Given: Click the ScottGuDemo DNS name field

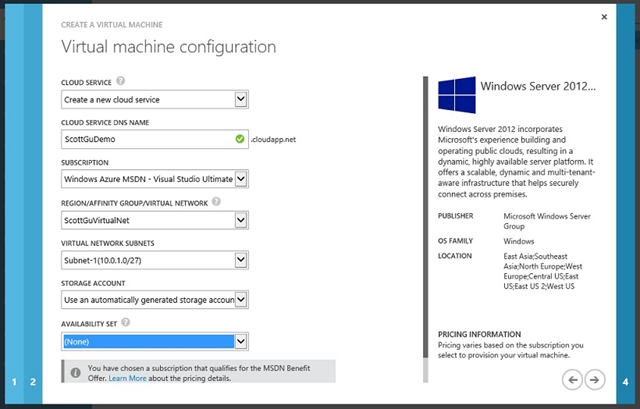Looking at the screenshot, I should [x=155, y=139].
